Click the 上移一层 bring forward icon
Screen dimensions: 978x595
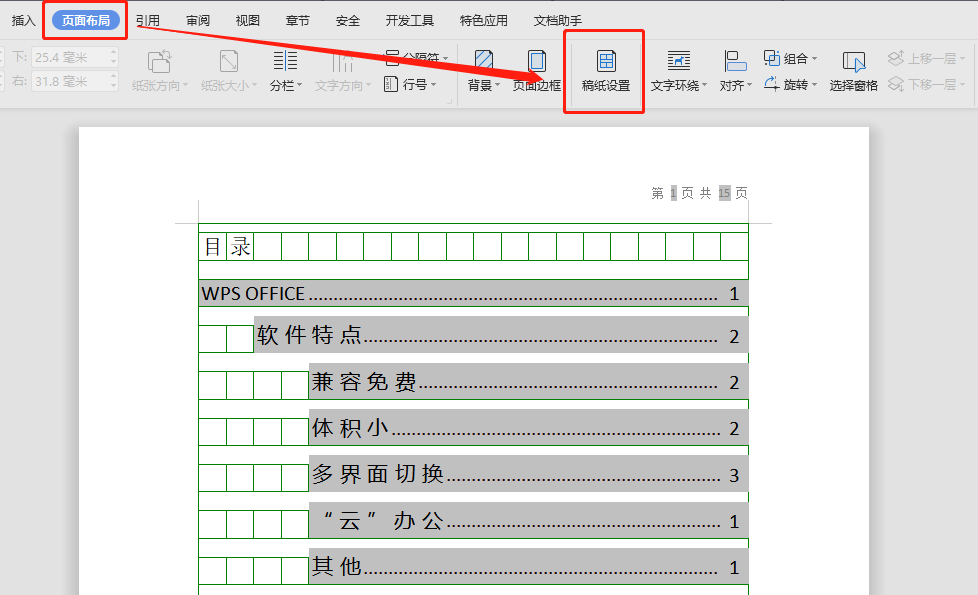(896, 58)
